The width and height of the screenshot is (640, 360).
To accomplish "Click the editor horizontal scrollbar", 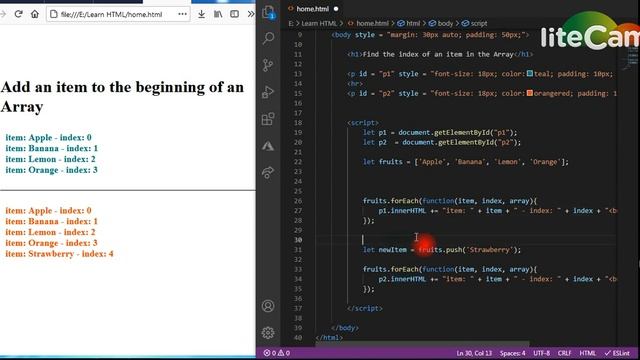I will pos(422,344).
